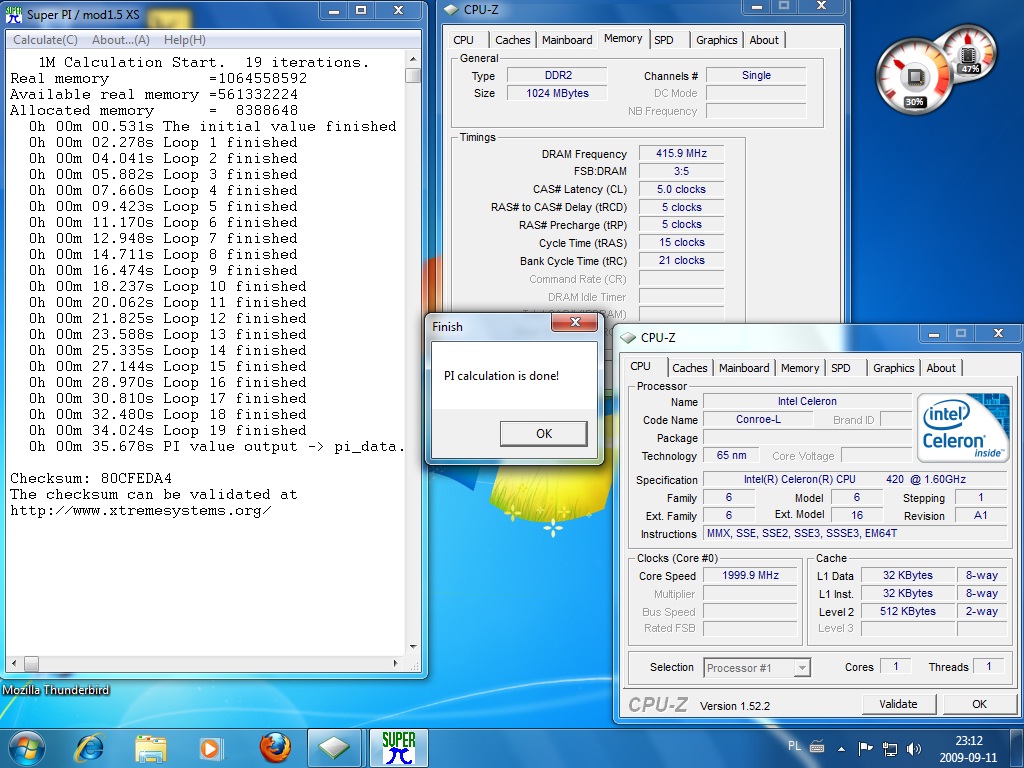
Task: Switch to Mainboard tab in processor CPU-Z window
Action: pos(744,368)
